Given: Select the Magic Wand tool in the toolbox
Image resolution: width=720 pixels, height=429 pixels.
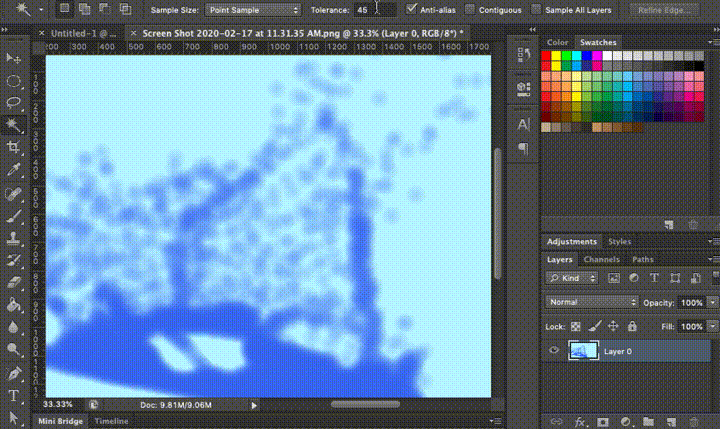Looking at the screenshot, I should [x=13, y=124].
